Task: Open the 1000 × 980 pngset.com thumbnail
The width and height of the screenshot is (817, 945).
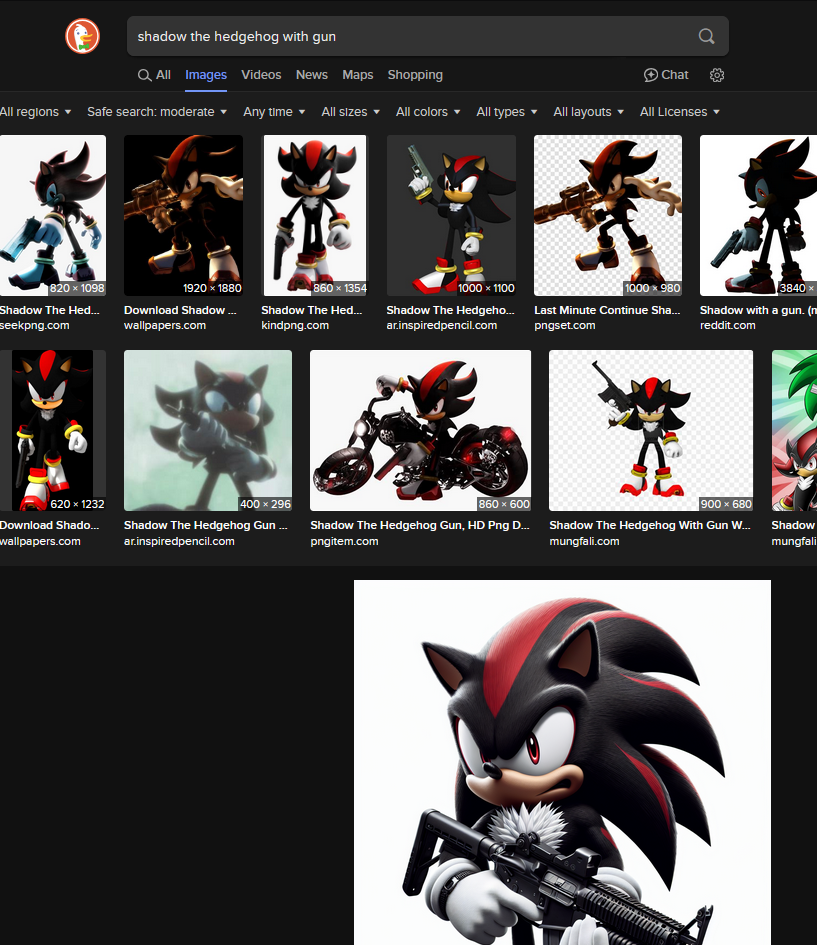Action: pos(608,215)
